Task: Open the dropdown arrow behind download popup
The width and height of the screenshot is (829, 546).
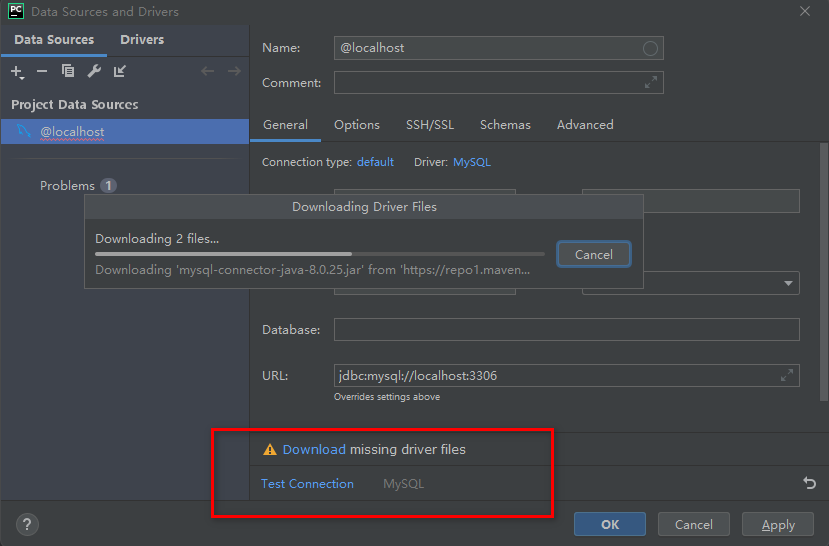Action: [x=788, y=283]
